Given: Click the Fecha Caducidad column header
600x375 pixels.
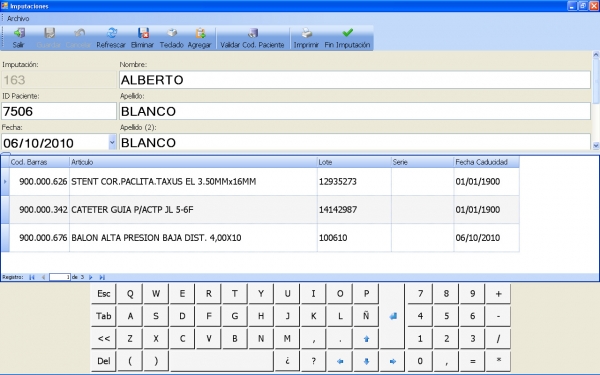Looking at the screenshot, I should [487, 162].
